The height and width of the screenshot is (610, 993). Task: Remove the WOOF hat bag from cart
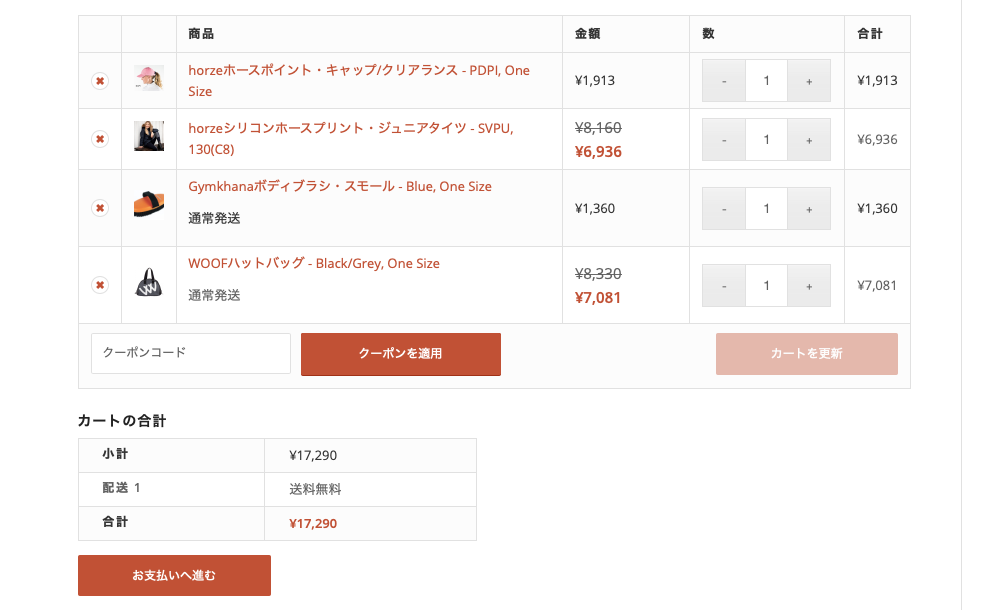pyautogui.click(x=100, y=285)
